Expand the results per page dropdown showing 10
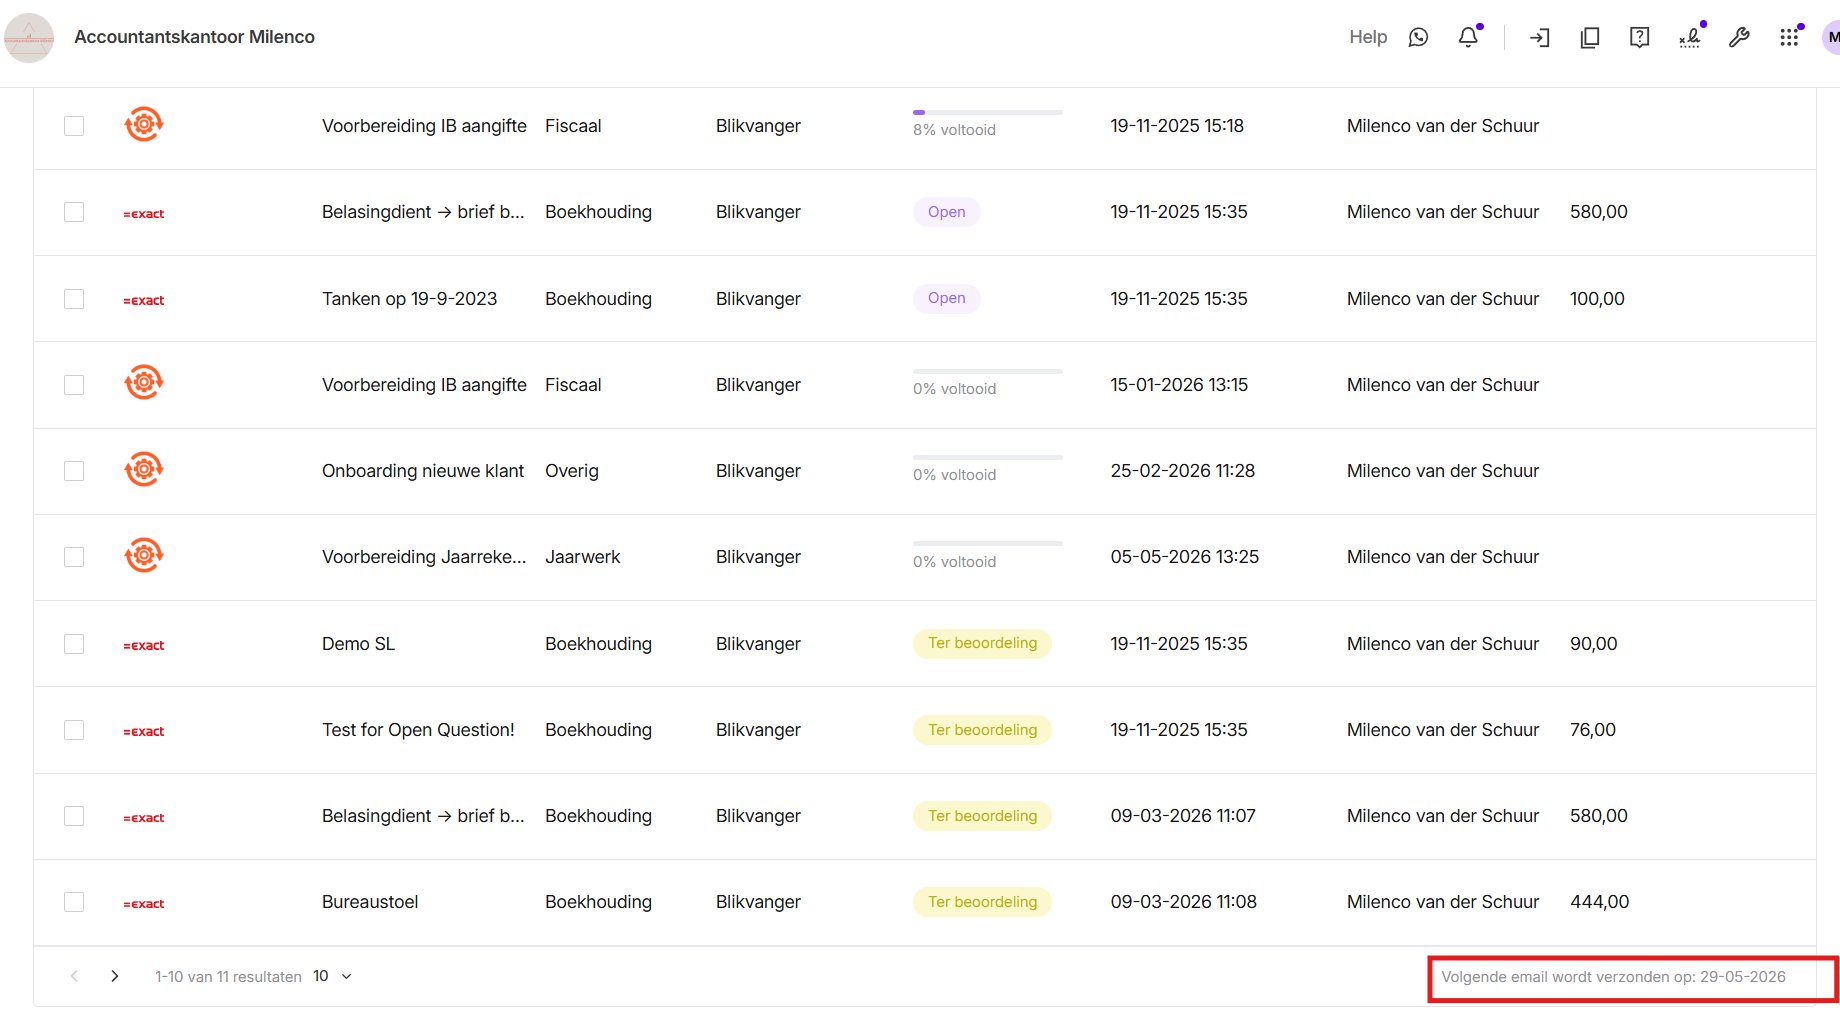Screen dimensions: 1840x1013 coord(333,976)
